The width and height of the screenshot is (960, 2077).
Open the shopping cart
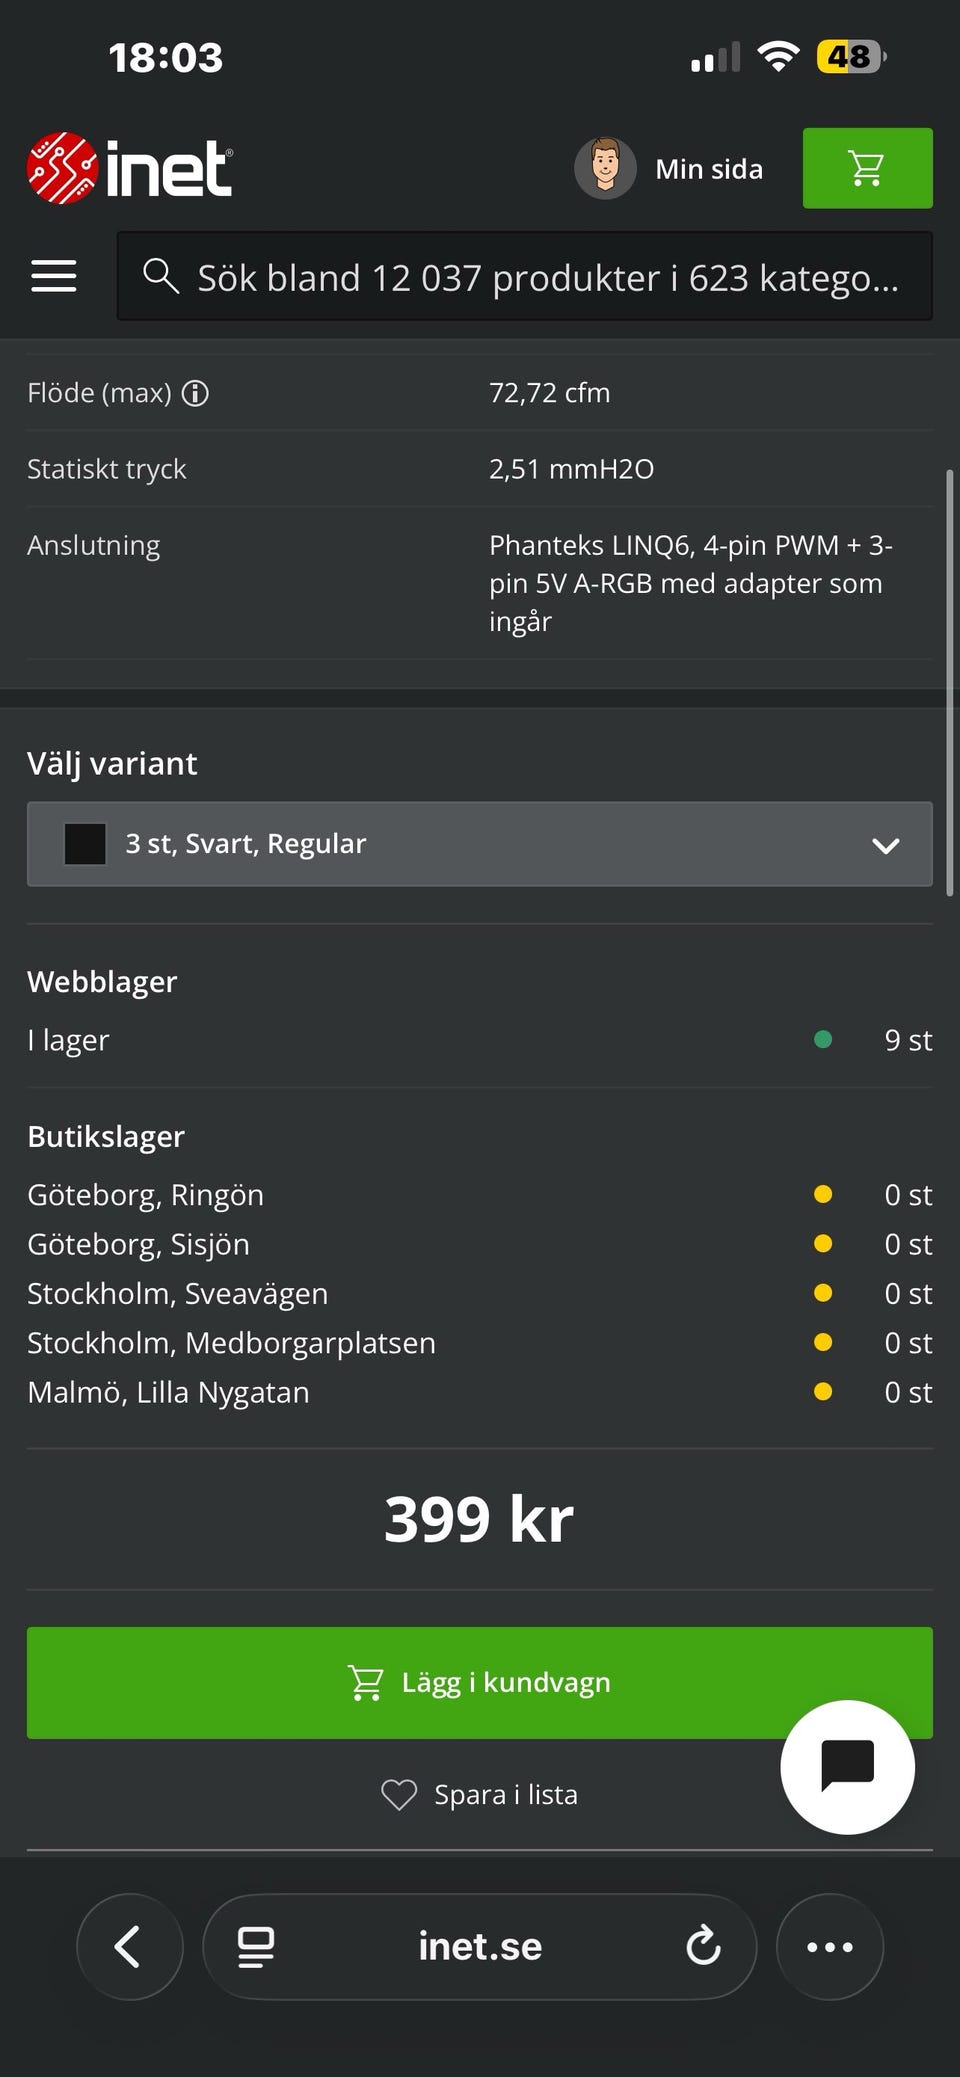(x=867, y=168)
